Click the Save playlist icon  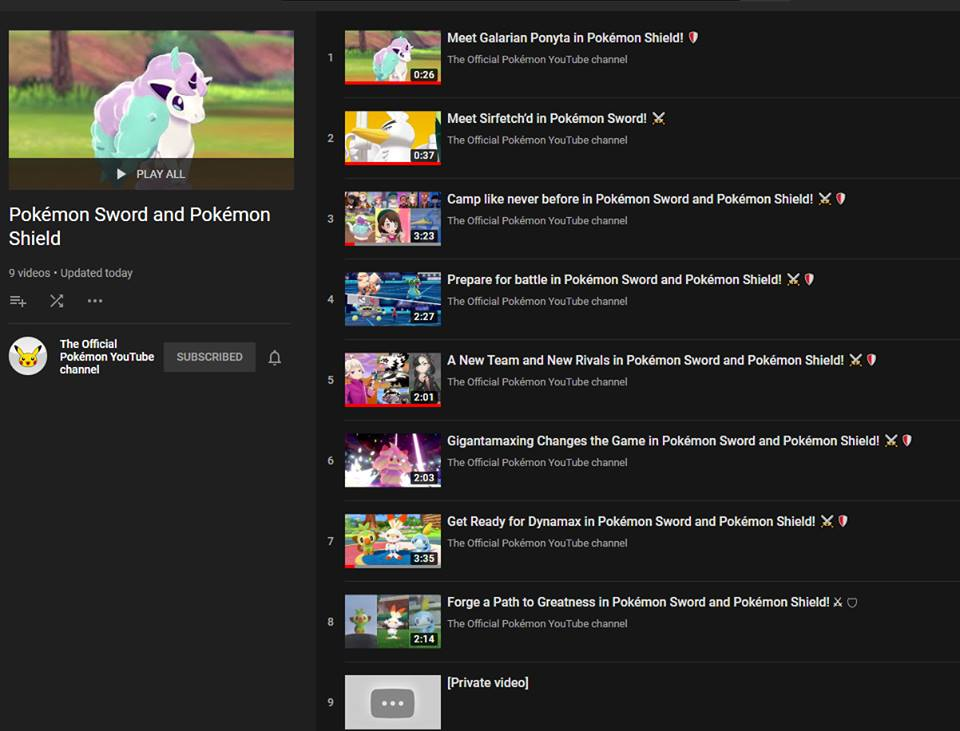tap(18, 301)
